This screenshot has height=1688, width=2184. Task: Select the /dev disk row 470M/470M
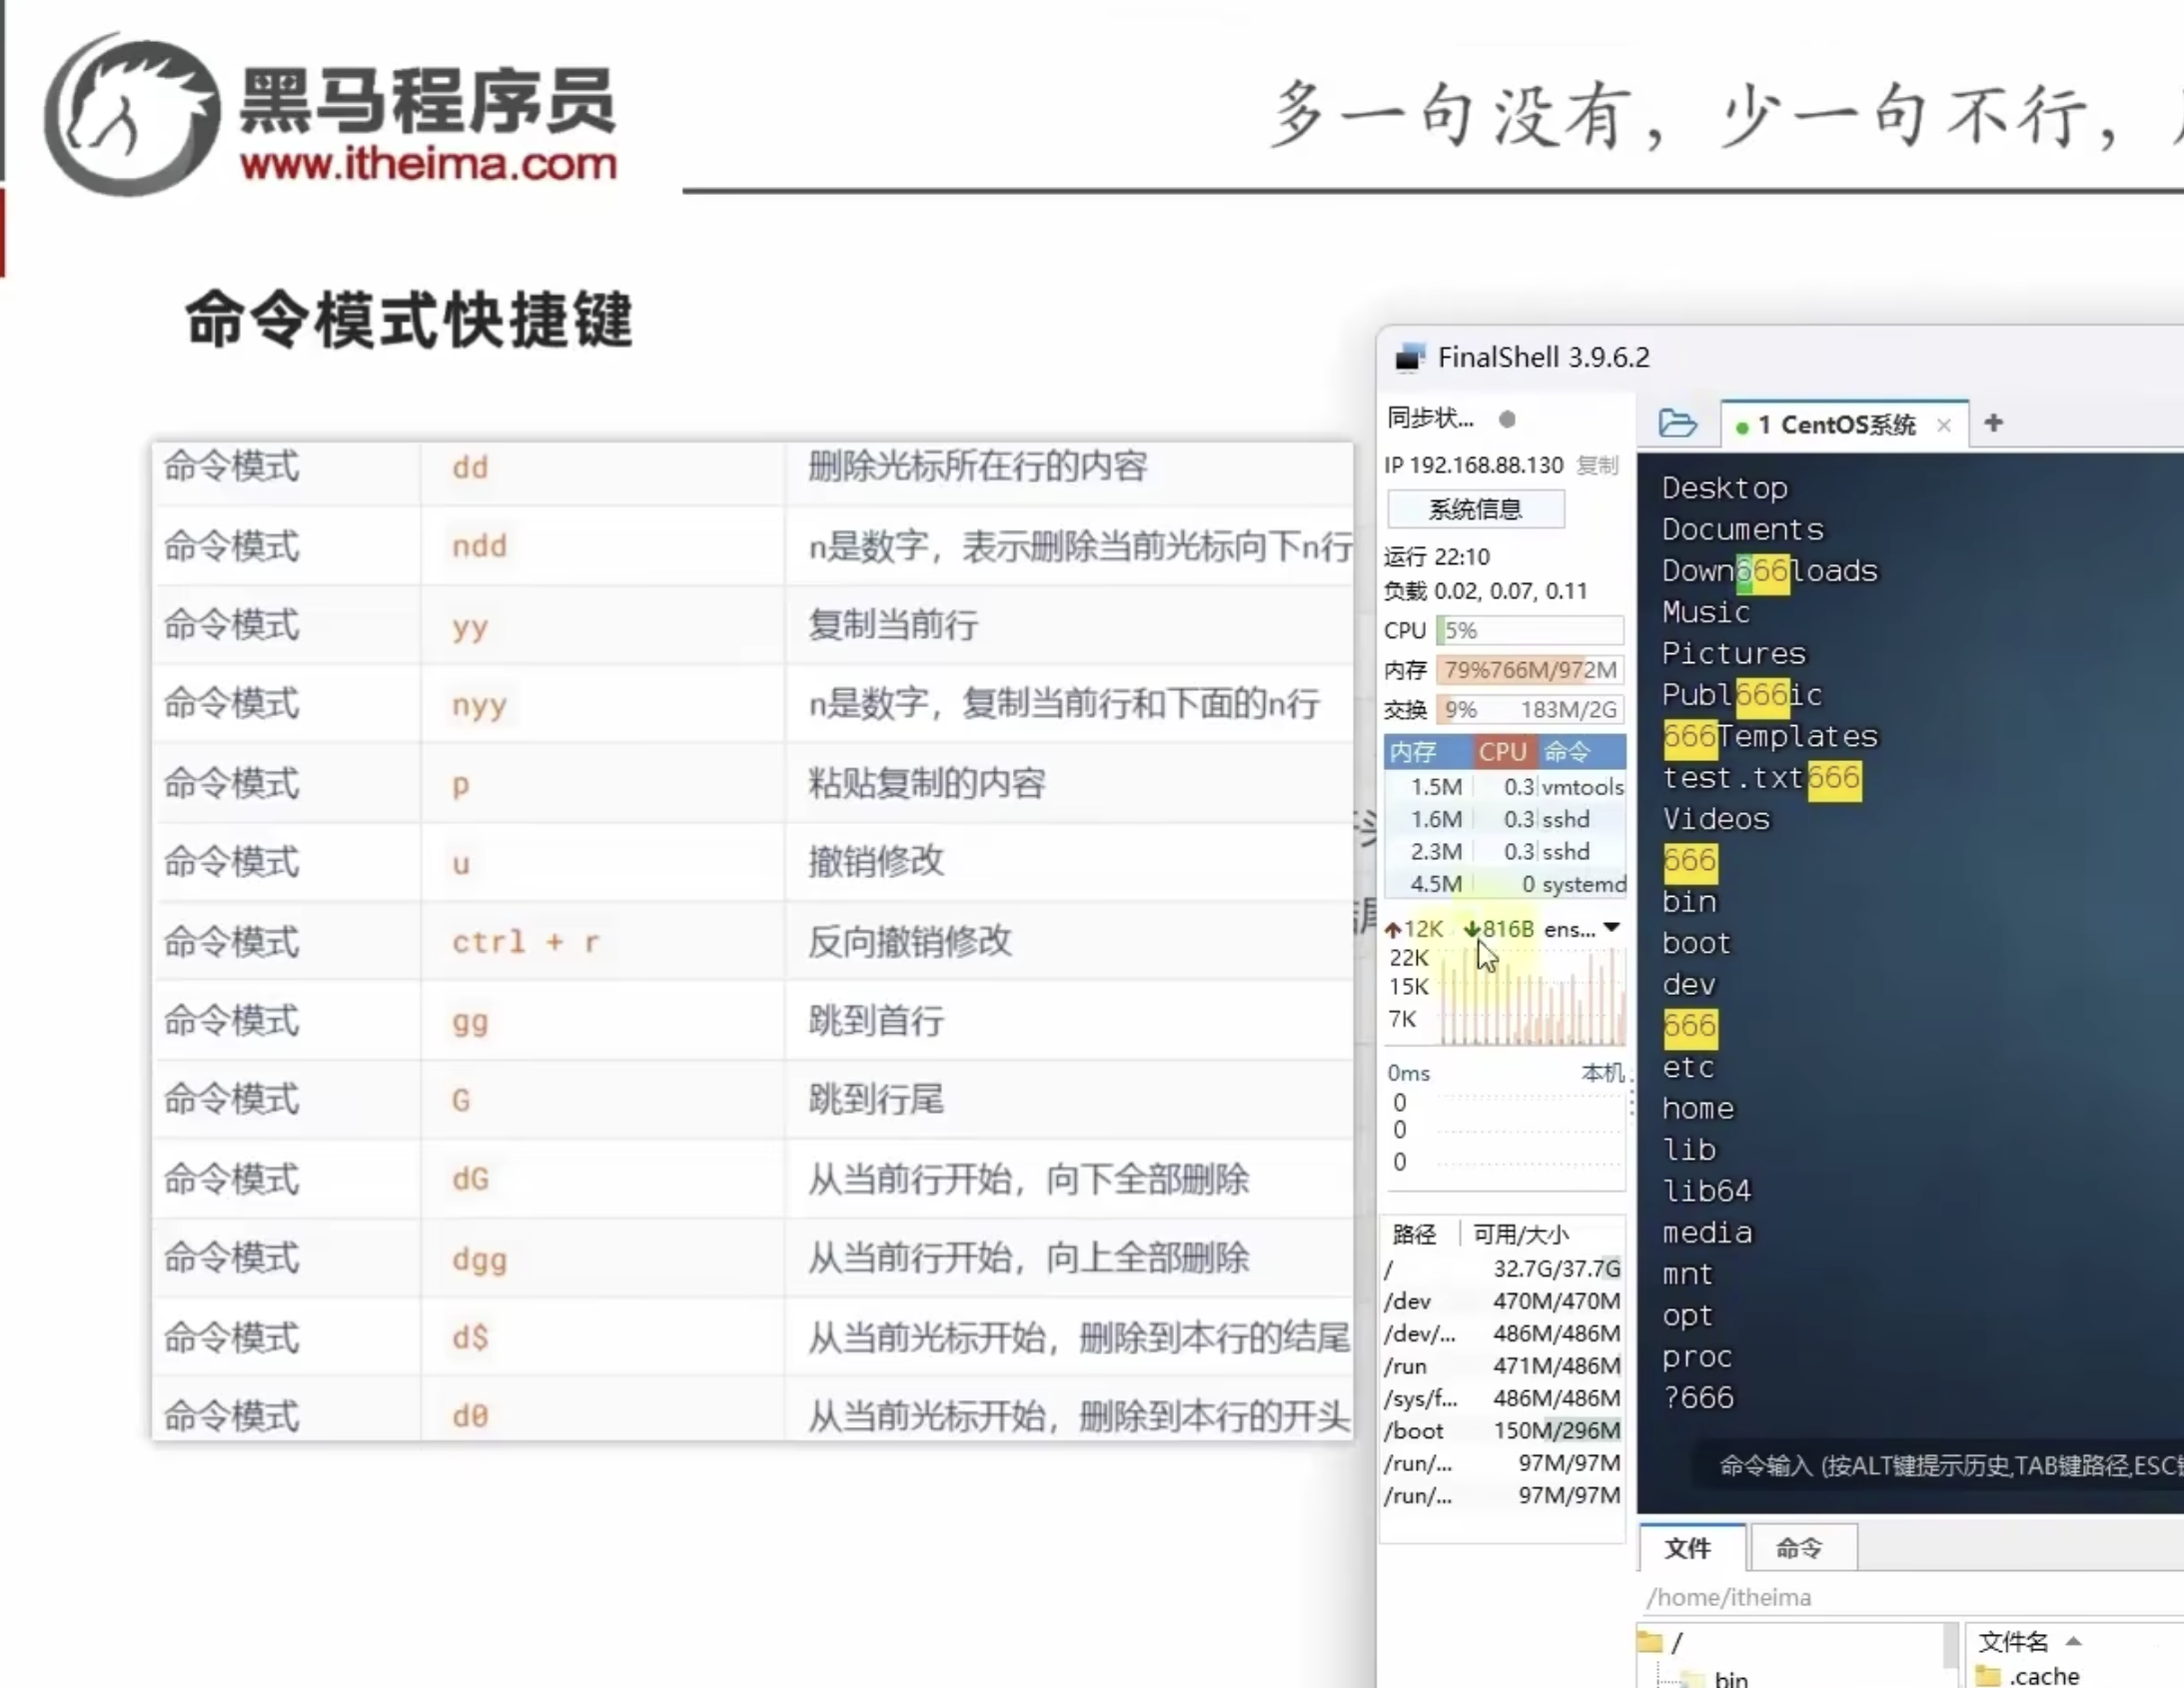1503,1301
